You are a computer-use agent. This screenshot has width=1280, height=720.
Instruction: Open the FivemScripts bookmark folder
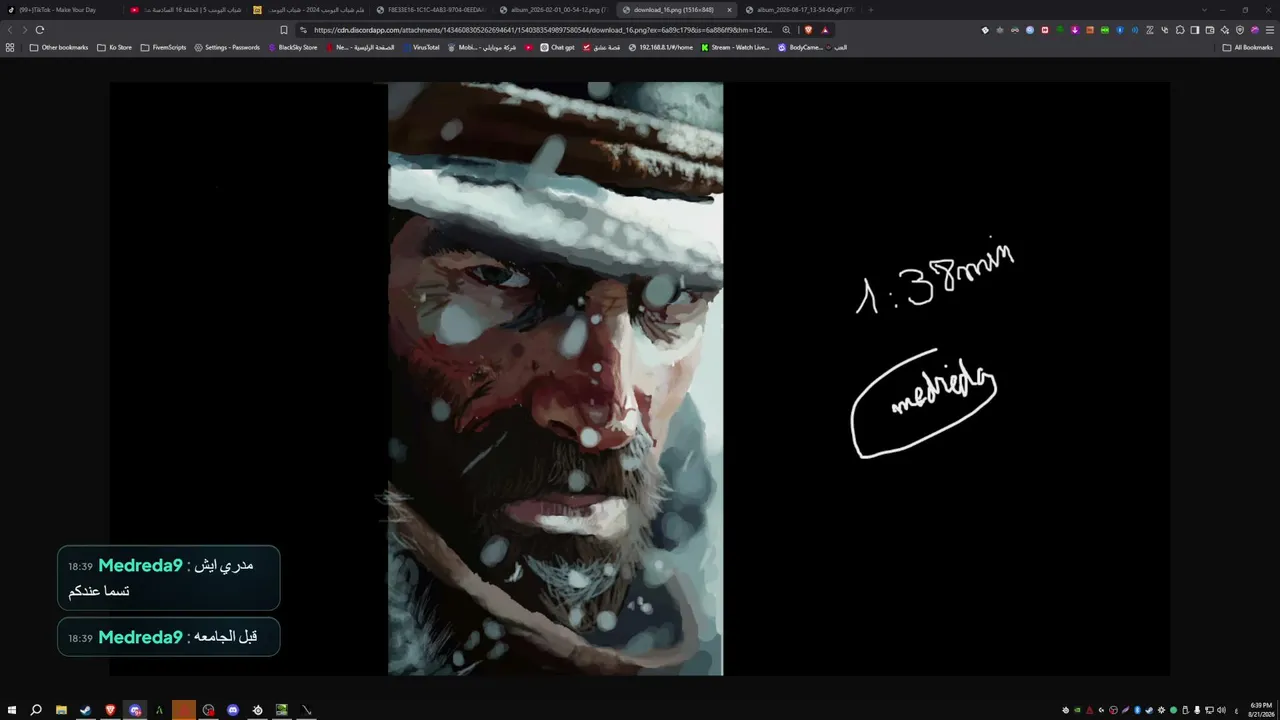[163, 47]
